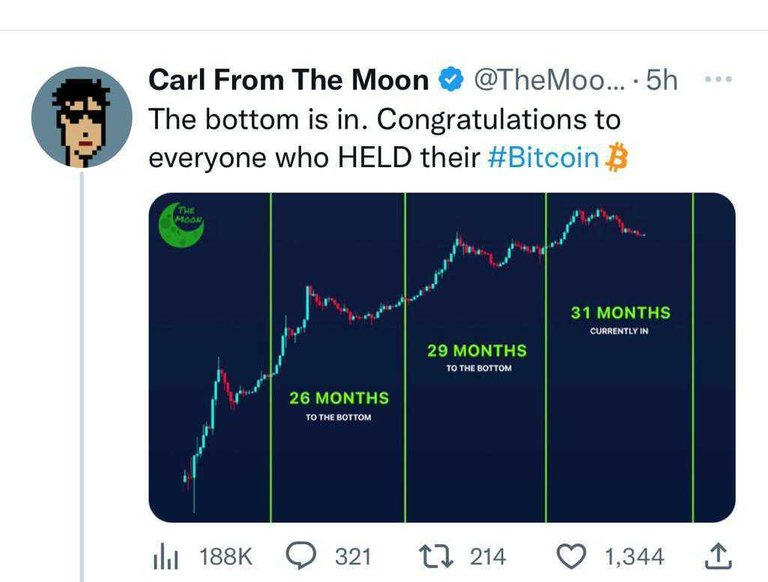Screen dimensions: 768x582
Task: Open the @TheMoo... handle link
Action: click(549, 80)
